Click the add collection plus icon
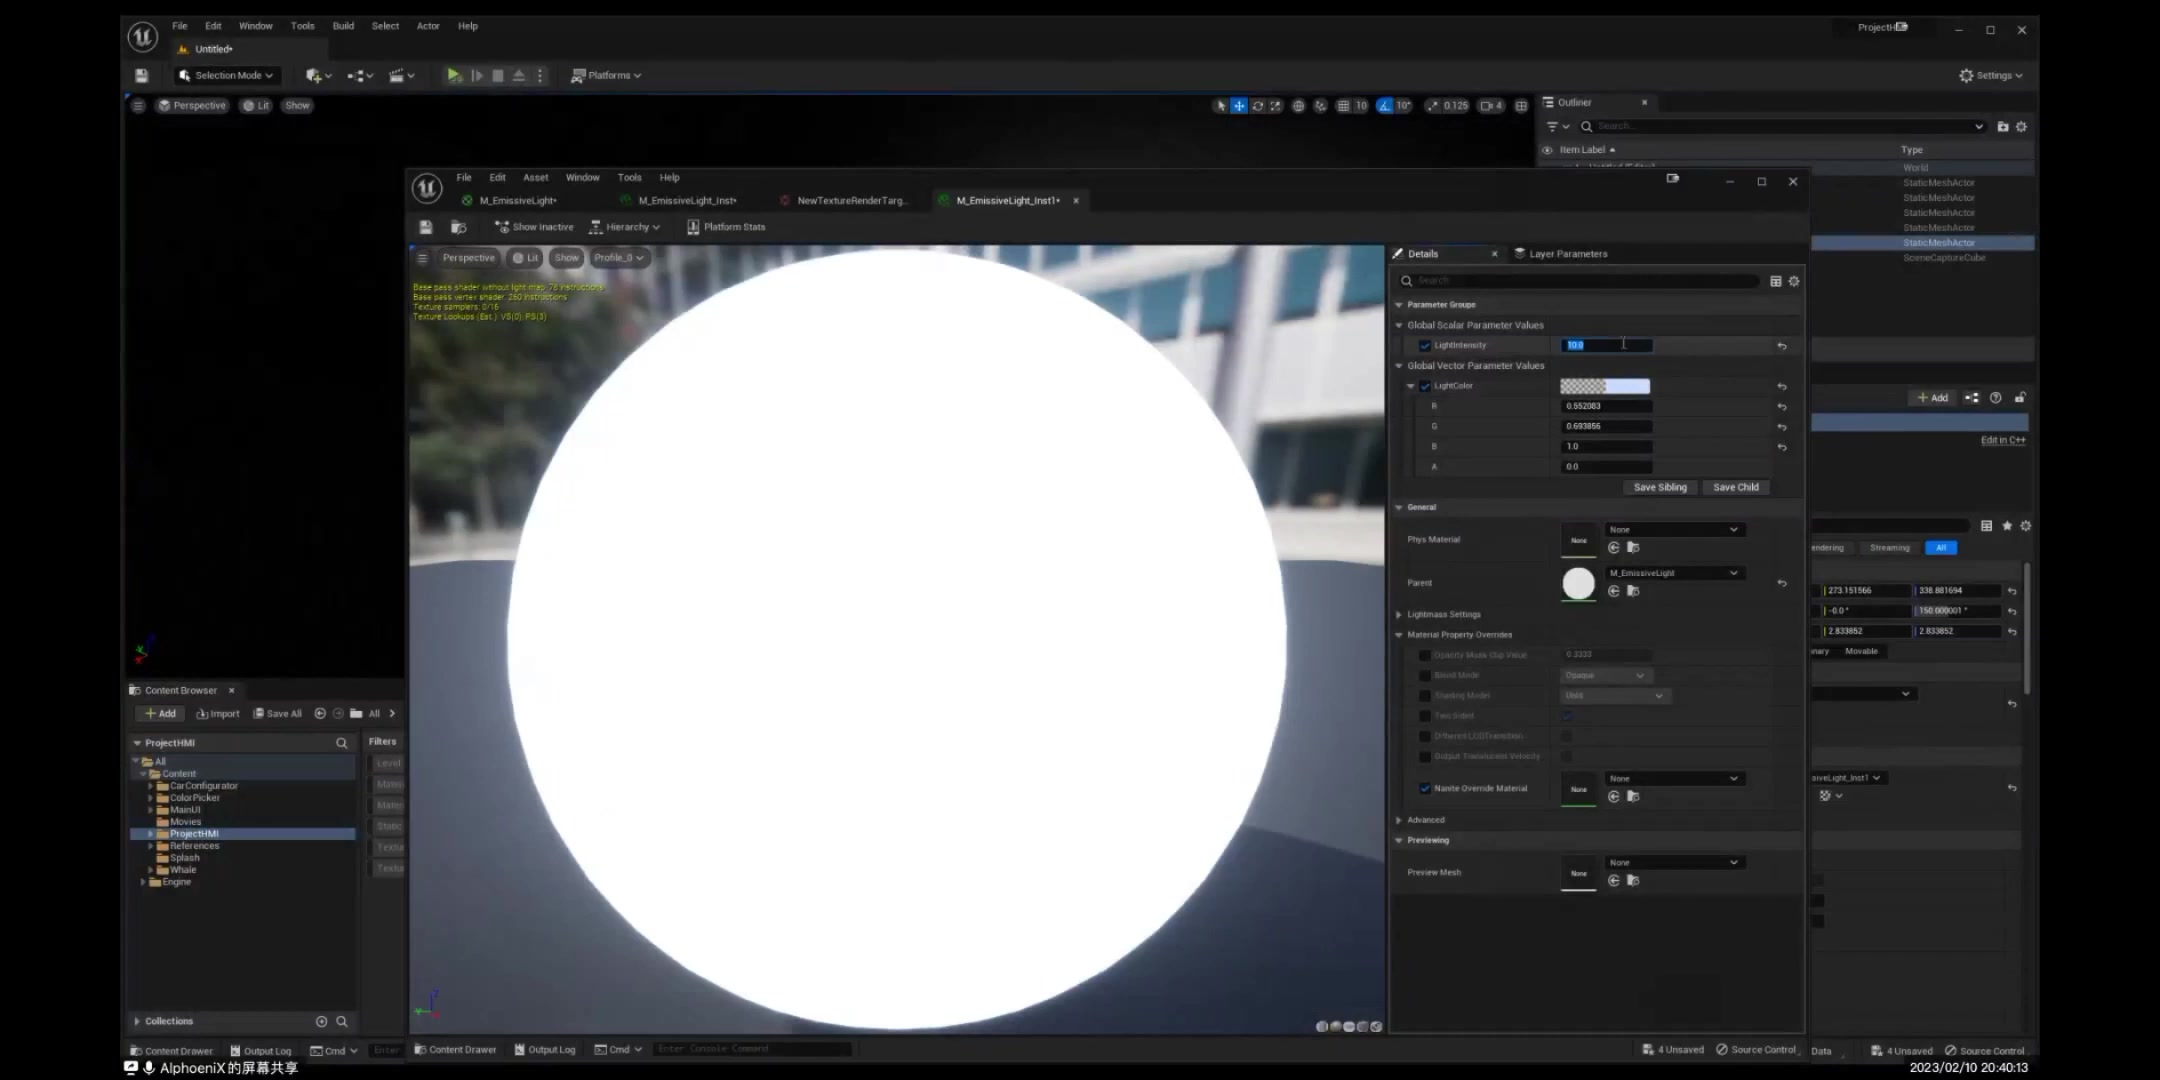The width and height of the screenshot is (2160, 1080). (x=321, y=1021)
